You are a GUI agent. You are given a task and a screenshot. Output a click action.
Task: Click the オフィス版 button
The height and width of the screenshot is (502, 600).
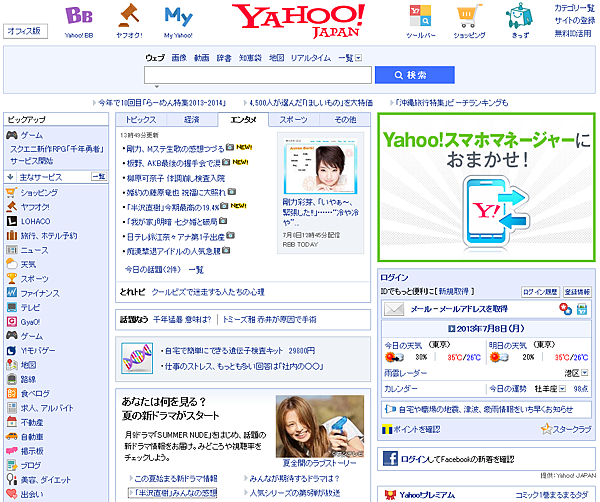pyautogui.click(x=25, y=31)
